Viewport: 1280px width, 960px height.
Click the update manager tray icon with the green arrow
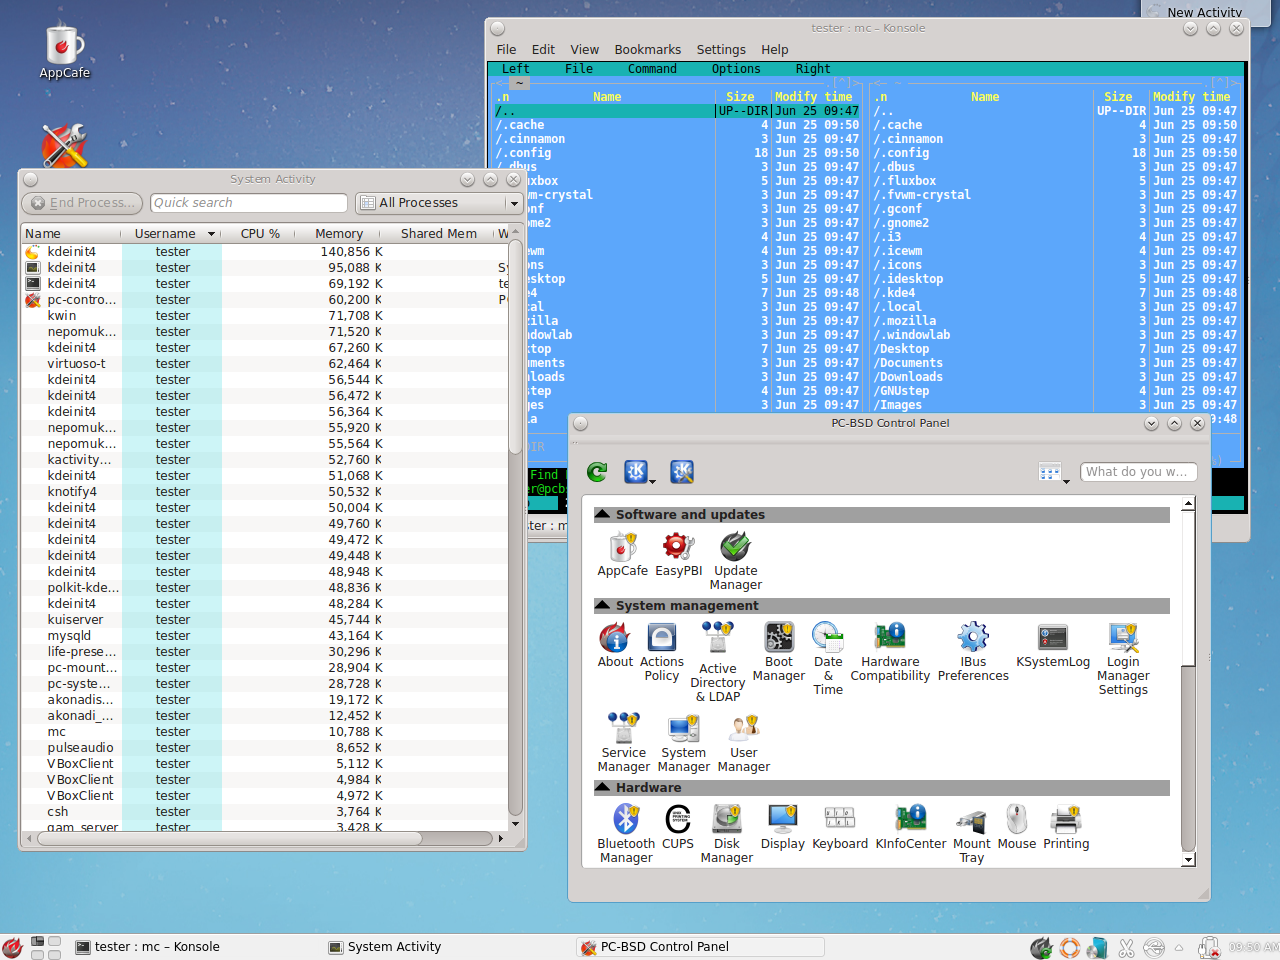pyautogui.click(x=1041, y=947)
